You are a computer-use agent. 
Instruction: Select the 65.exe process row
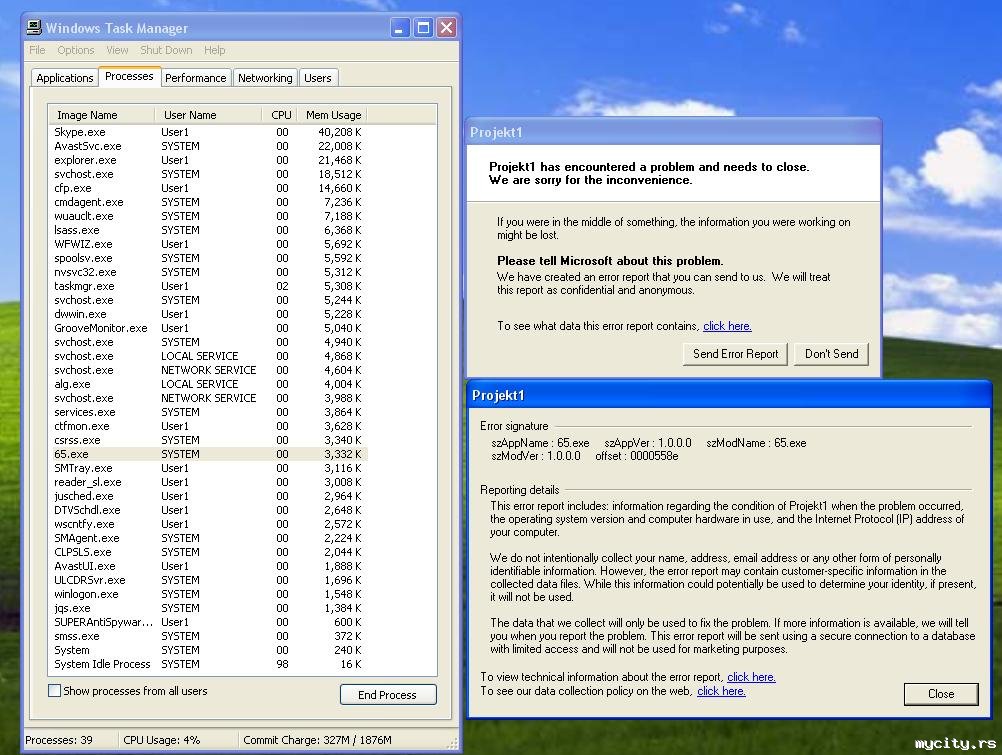[x=72, y=454]
